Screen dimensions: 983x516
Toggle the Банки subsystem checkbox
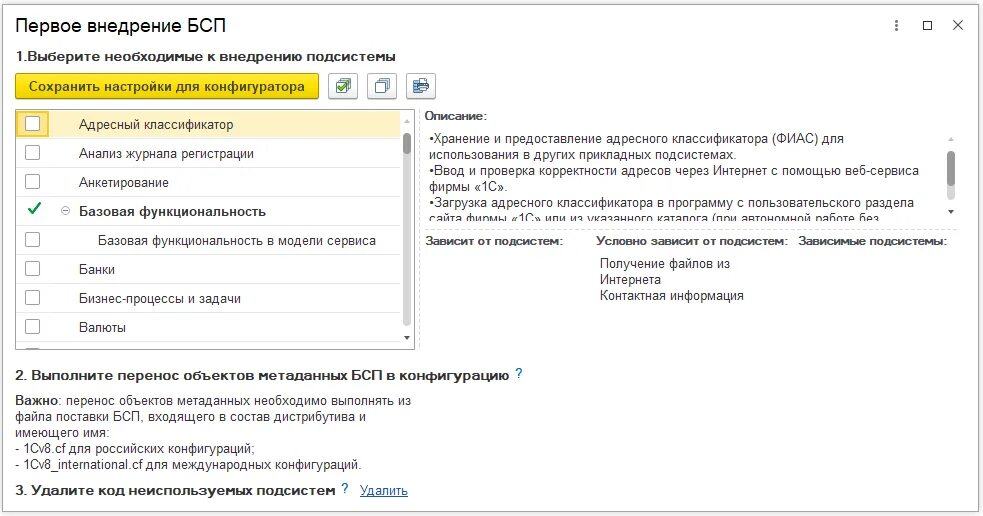coord(33,269)
